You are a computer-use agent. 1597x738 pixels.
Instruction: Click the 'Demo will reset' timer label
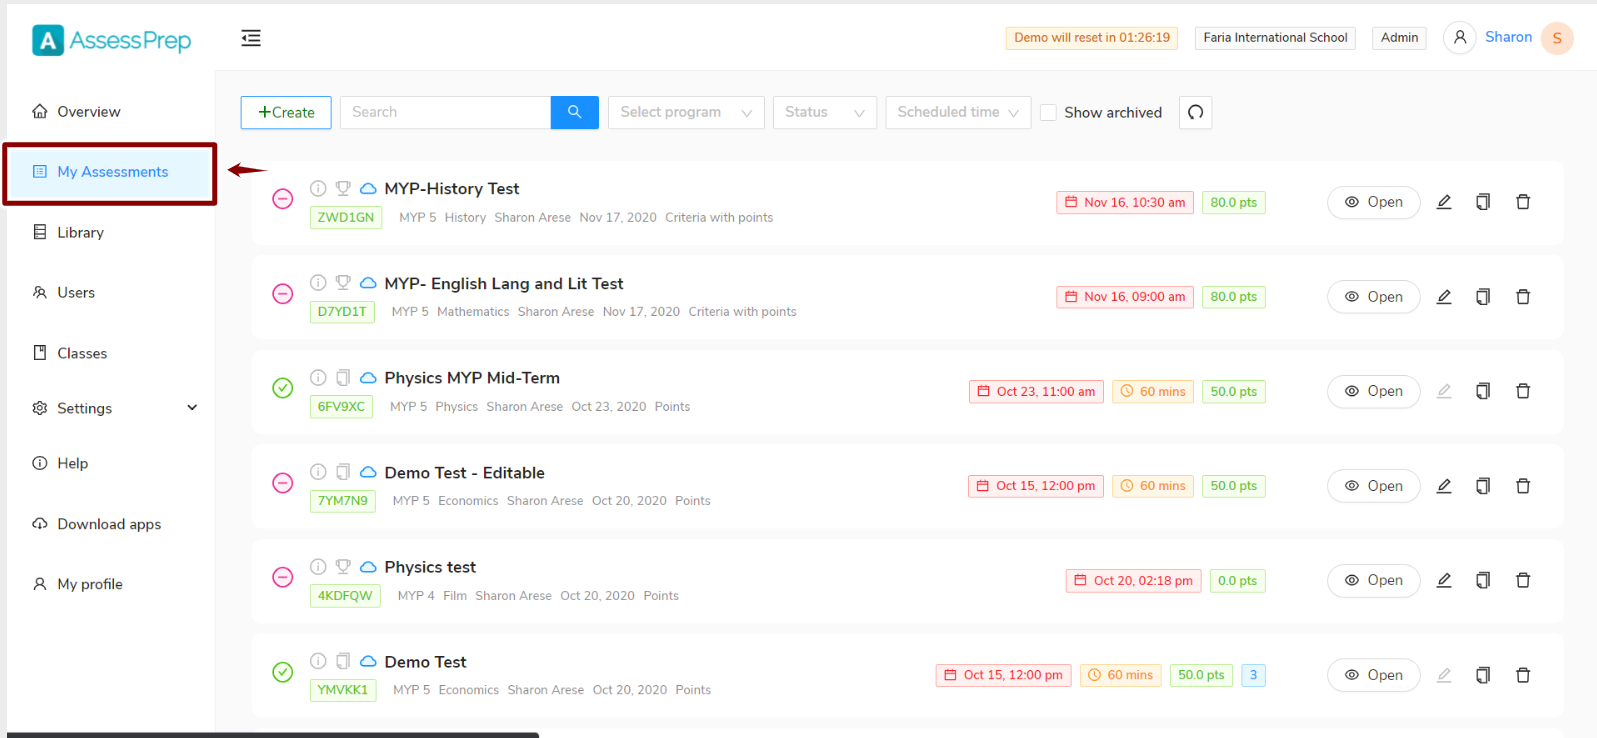click(1092, 38)
